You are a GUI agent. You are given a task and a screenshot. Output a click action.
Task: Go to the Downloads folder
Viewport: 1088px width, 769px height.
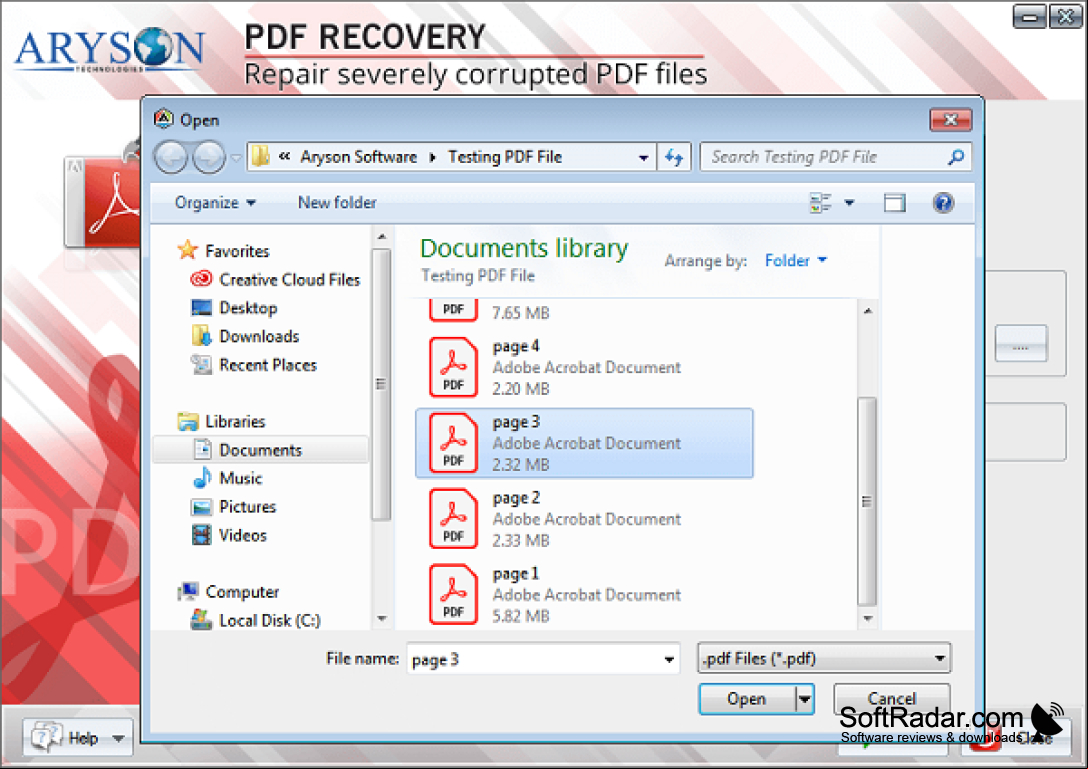(x=259, y=336)
